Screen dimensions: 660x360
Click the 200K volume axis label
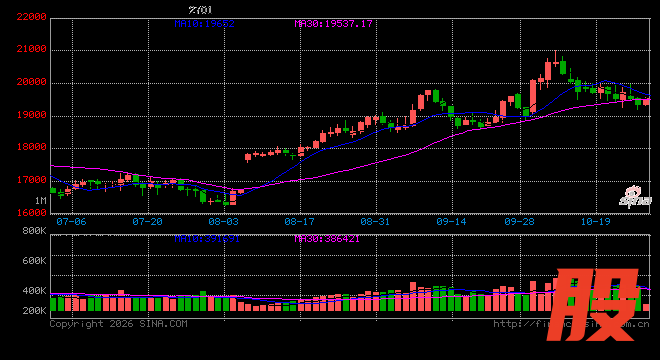(x=35, y=311)
